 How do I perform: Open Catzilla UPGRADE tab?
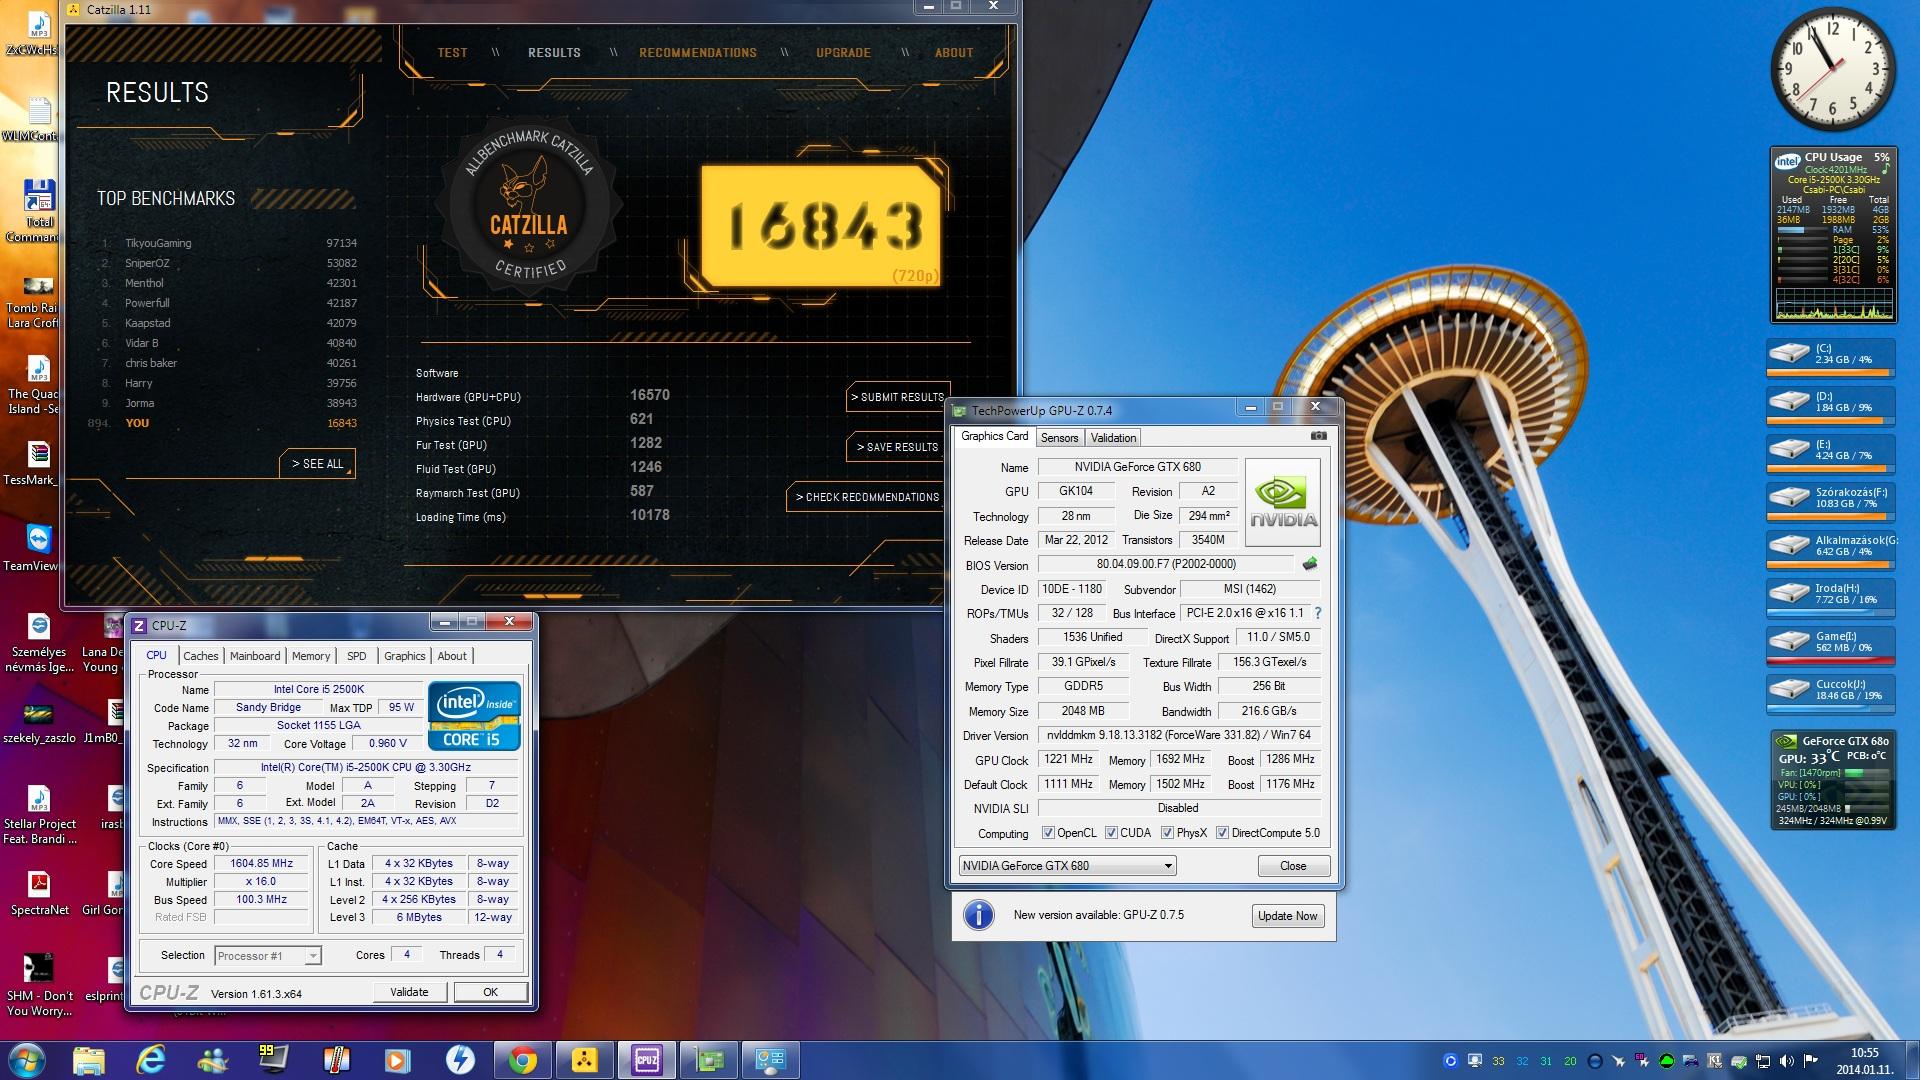click(x=843, y=53)
